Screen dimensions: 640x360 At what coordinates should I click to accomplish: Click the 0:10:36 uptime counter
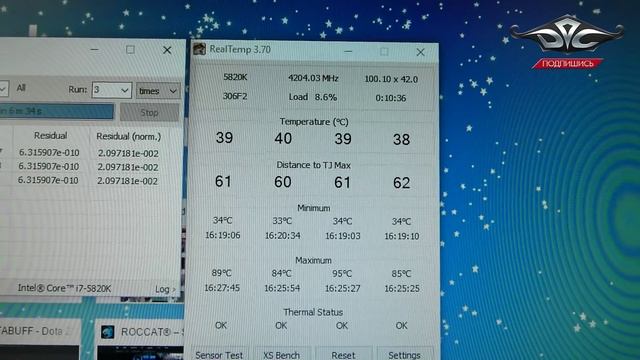click(391, 98)
